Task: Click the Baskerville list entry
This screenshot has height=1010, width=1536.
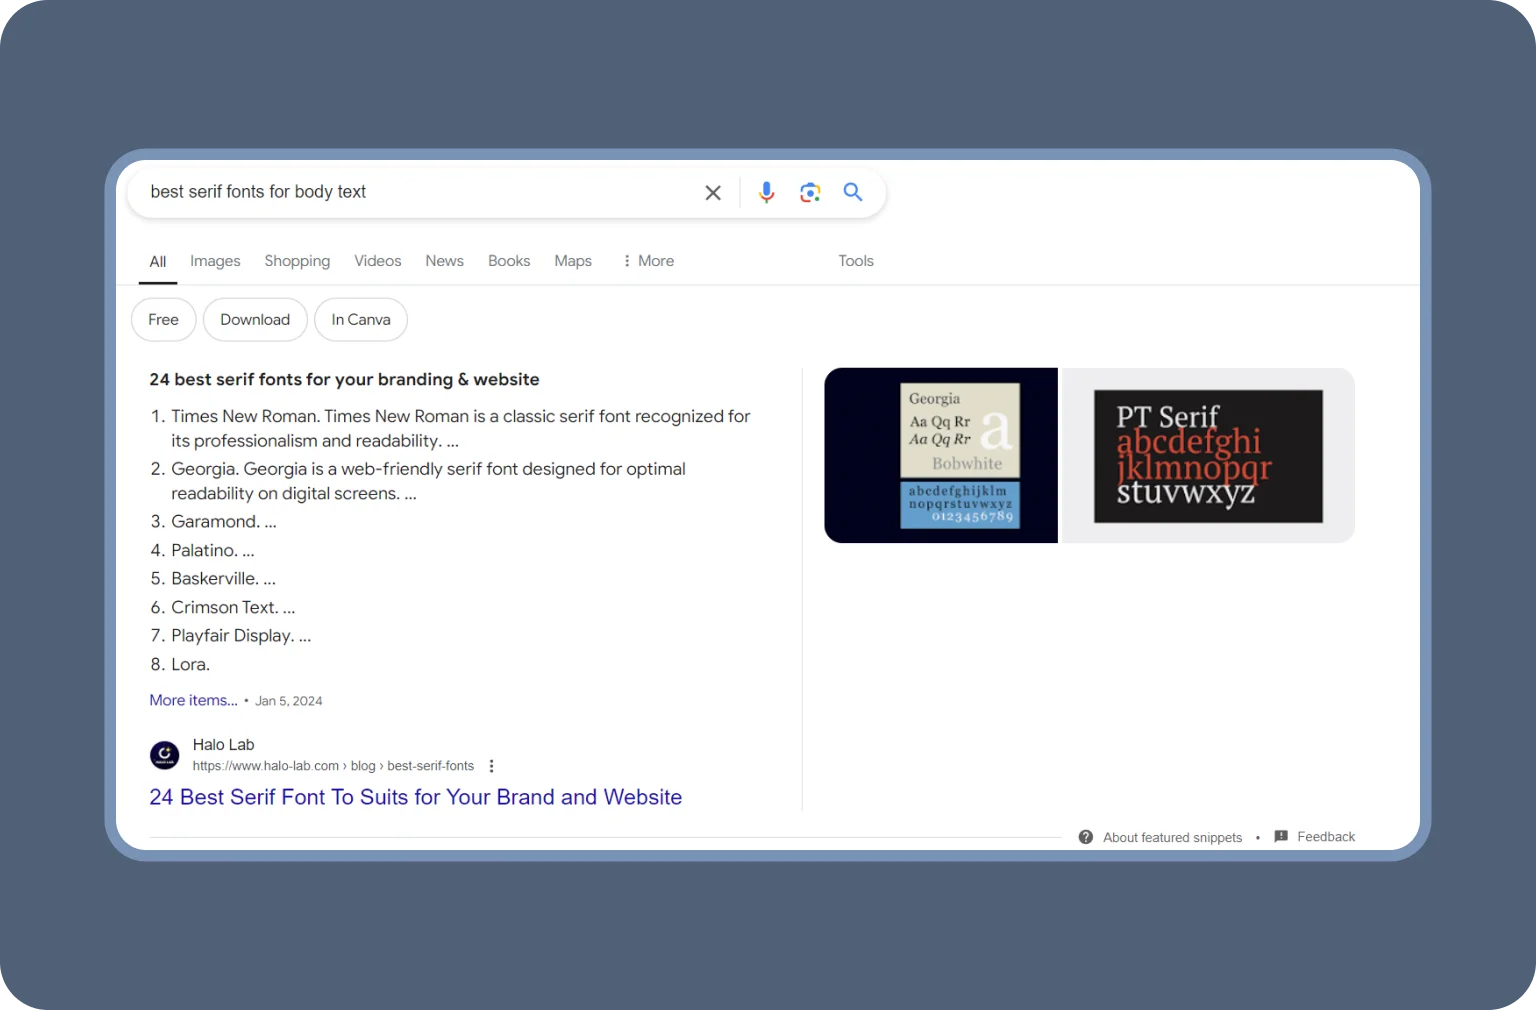Action: (223, 579)
